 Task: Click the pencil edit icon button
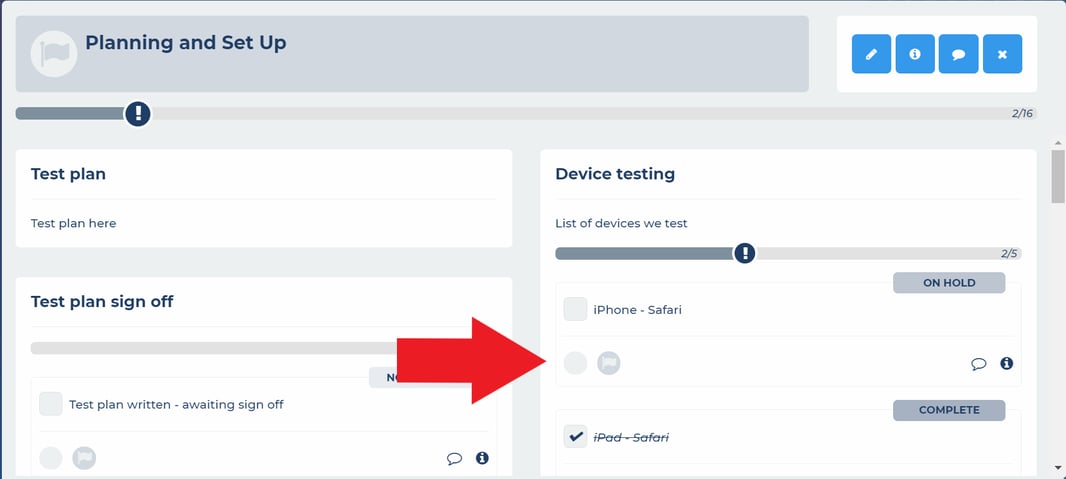tap(871, 54)
